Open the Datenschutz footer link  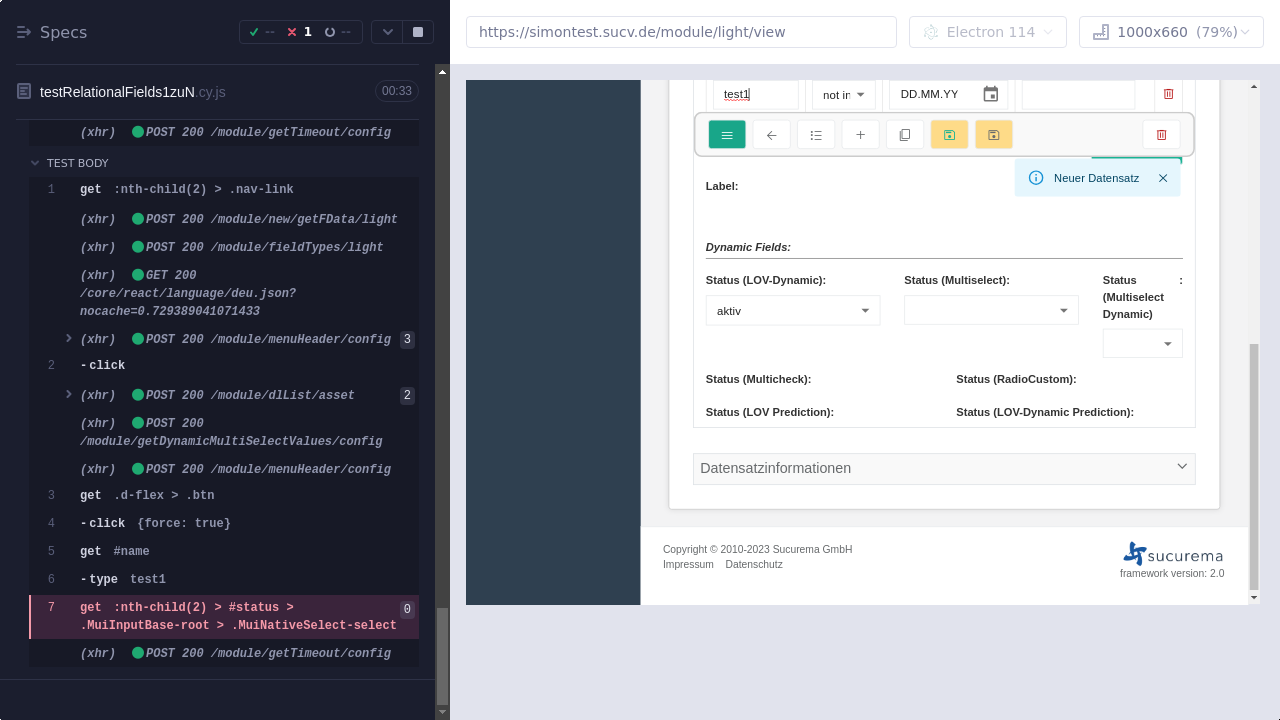754,564
